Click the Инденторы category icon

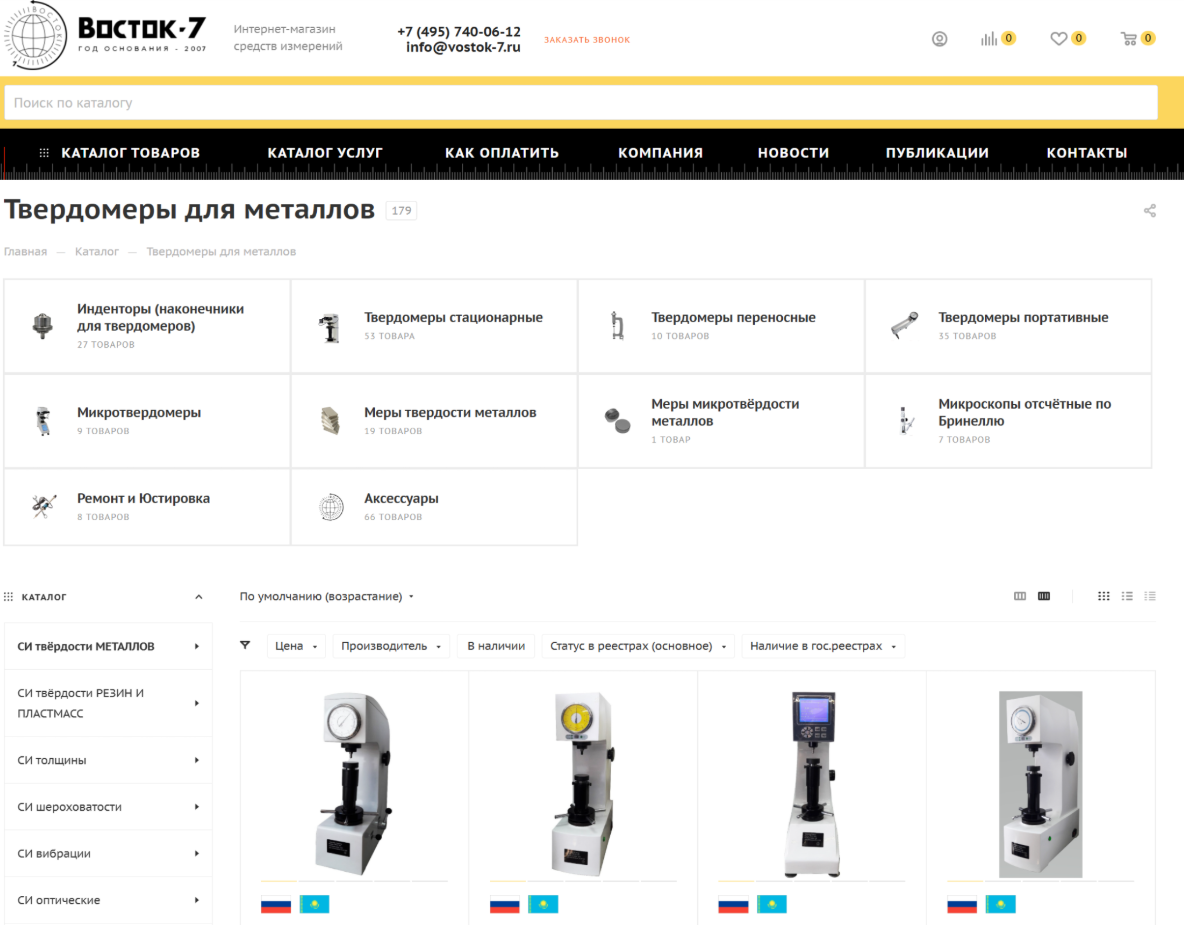click(x=43, y=326)
